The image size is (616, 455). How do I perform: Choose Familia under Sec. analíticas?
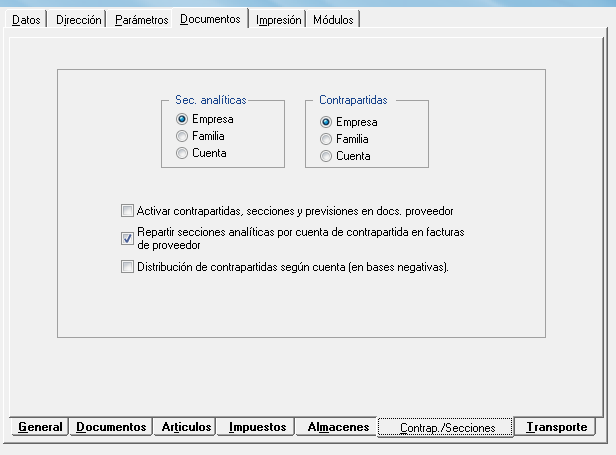(182, 136)
